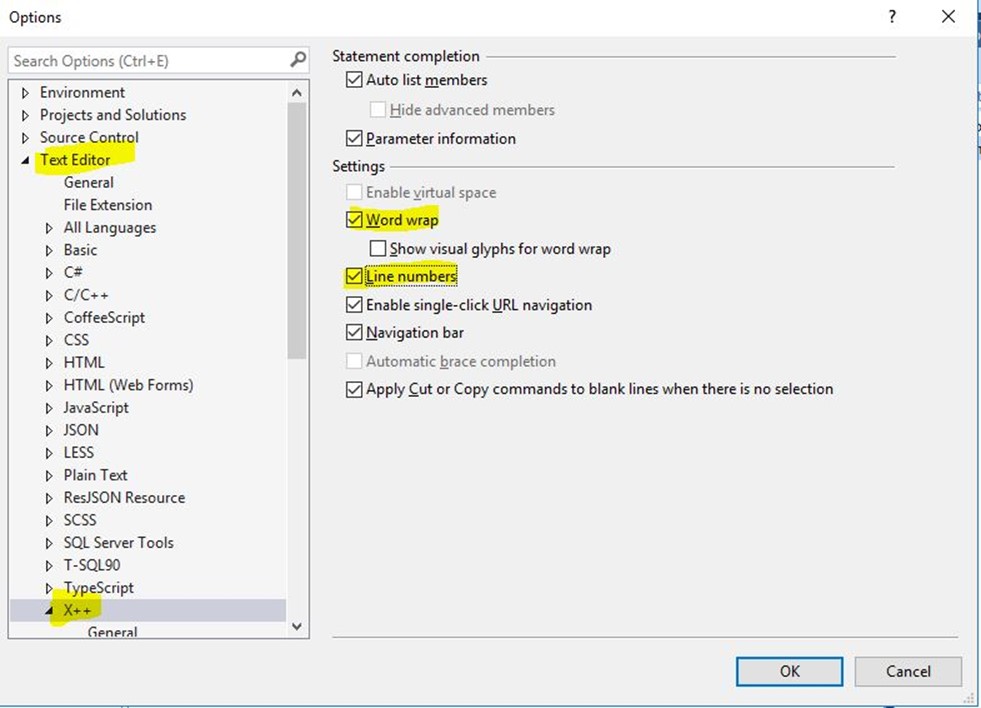981x708 pixels.
Task: Click the Cancel button
Action: [x=907, y=671]
